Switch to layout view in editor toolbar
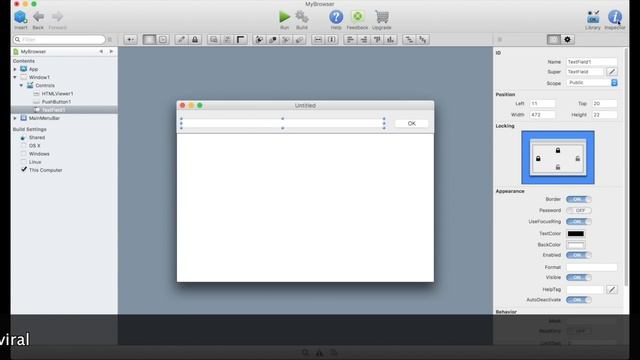640x360 pixels. 149,40
